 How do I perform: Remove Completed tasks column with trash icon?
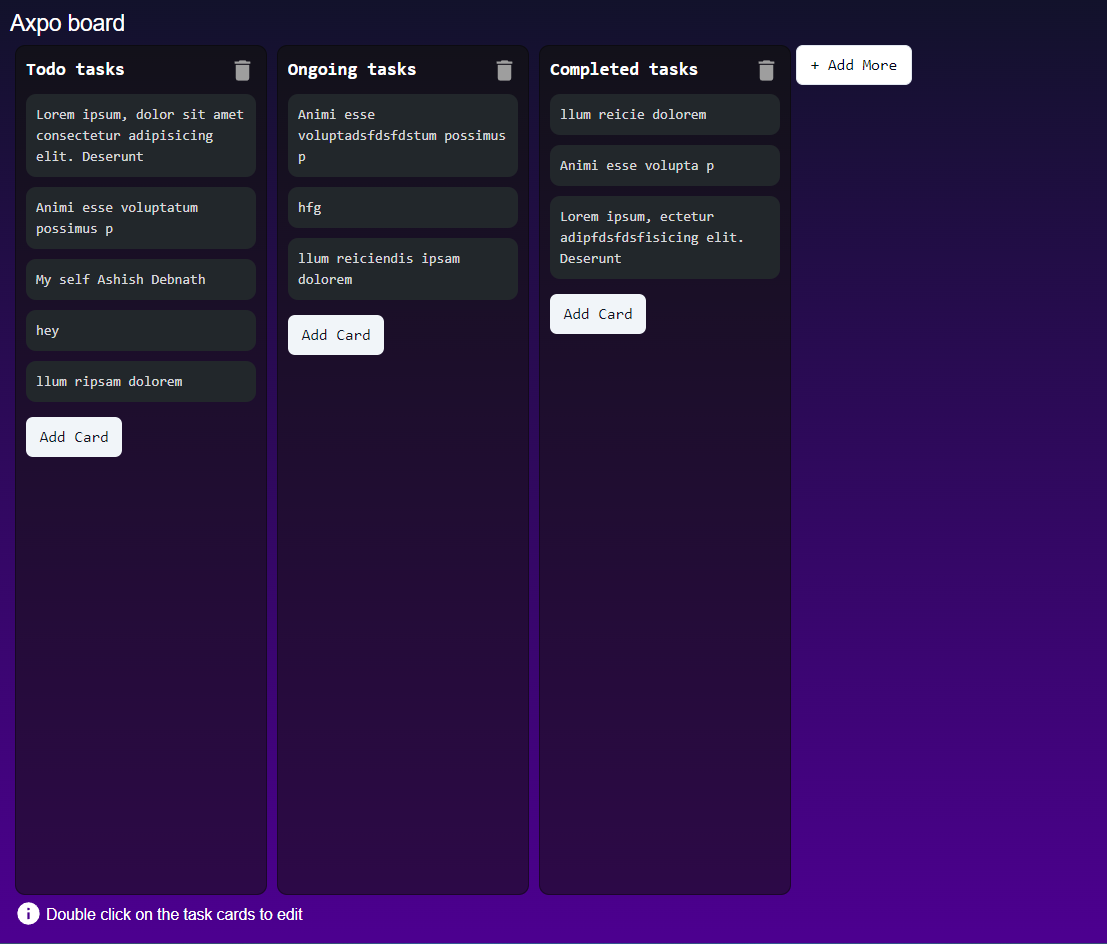[766, 70]
